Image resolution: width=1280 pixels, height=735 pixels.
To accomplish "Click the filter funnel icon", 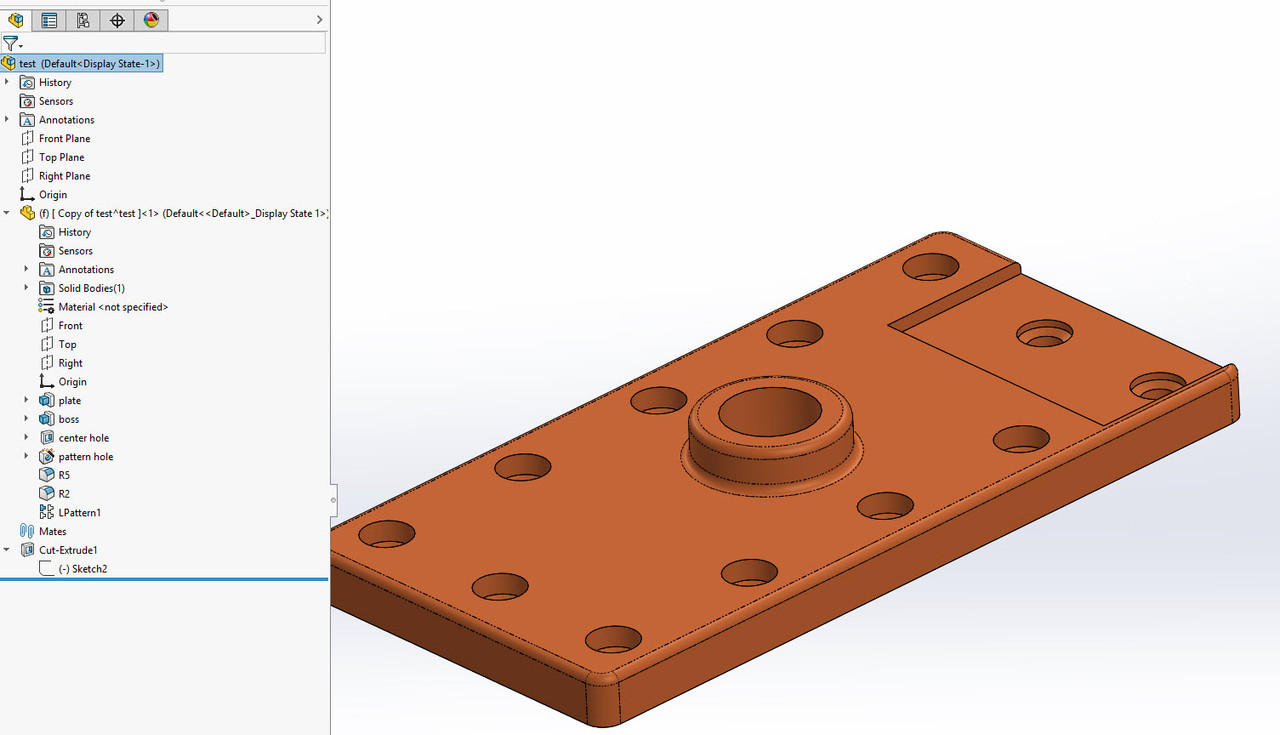I will pyautogui.click(x=10, y=43).
